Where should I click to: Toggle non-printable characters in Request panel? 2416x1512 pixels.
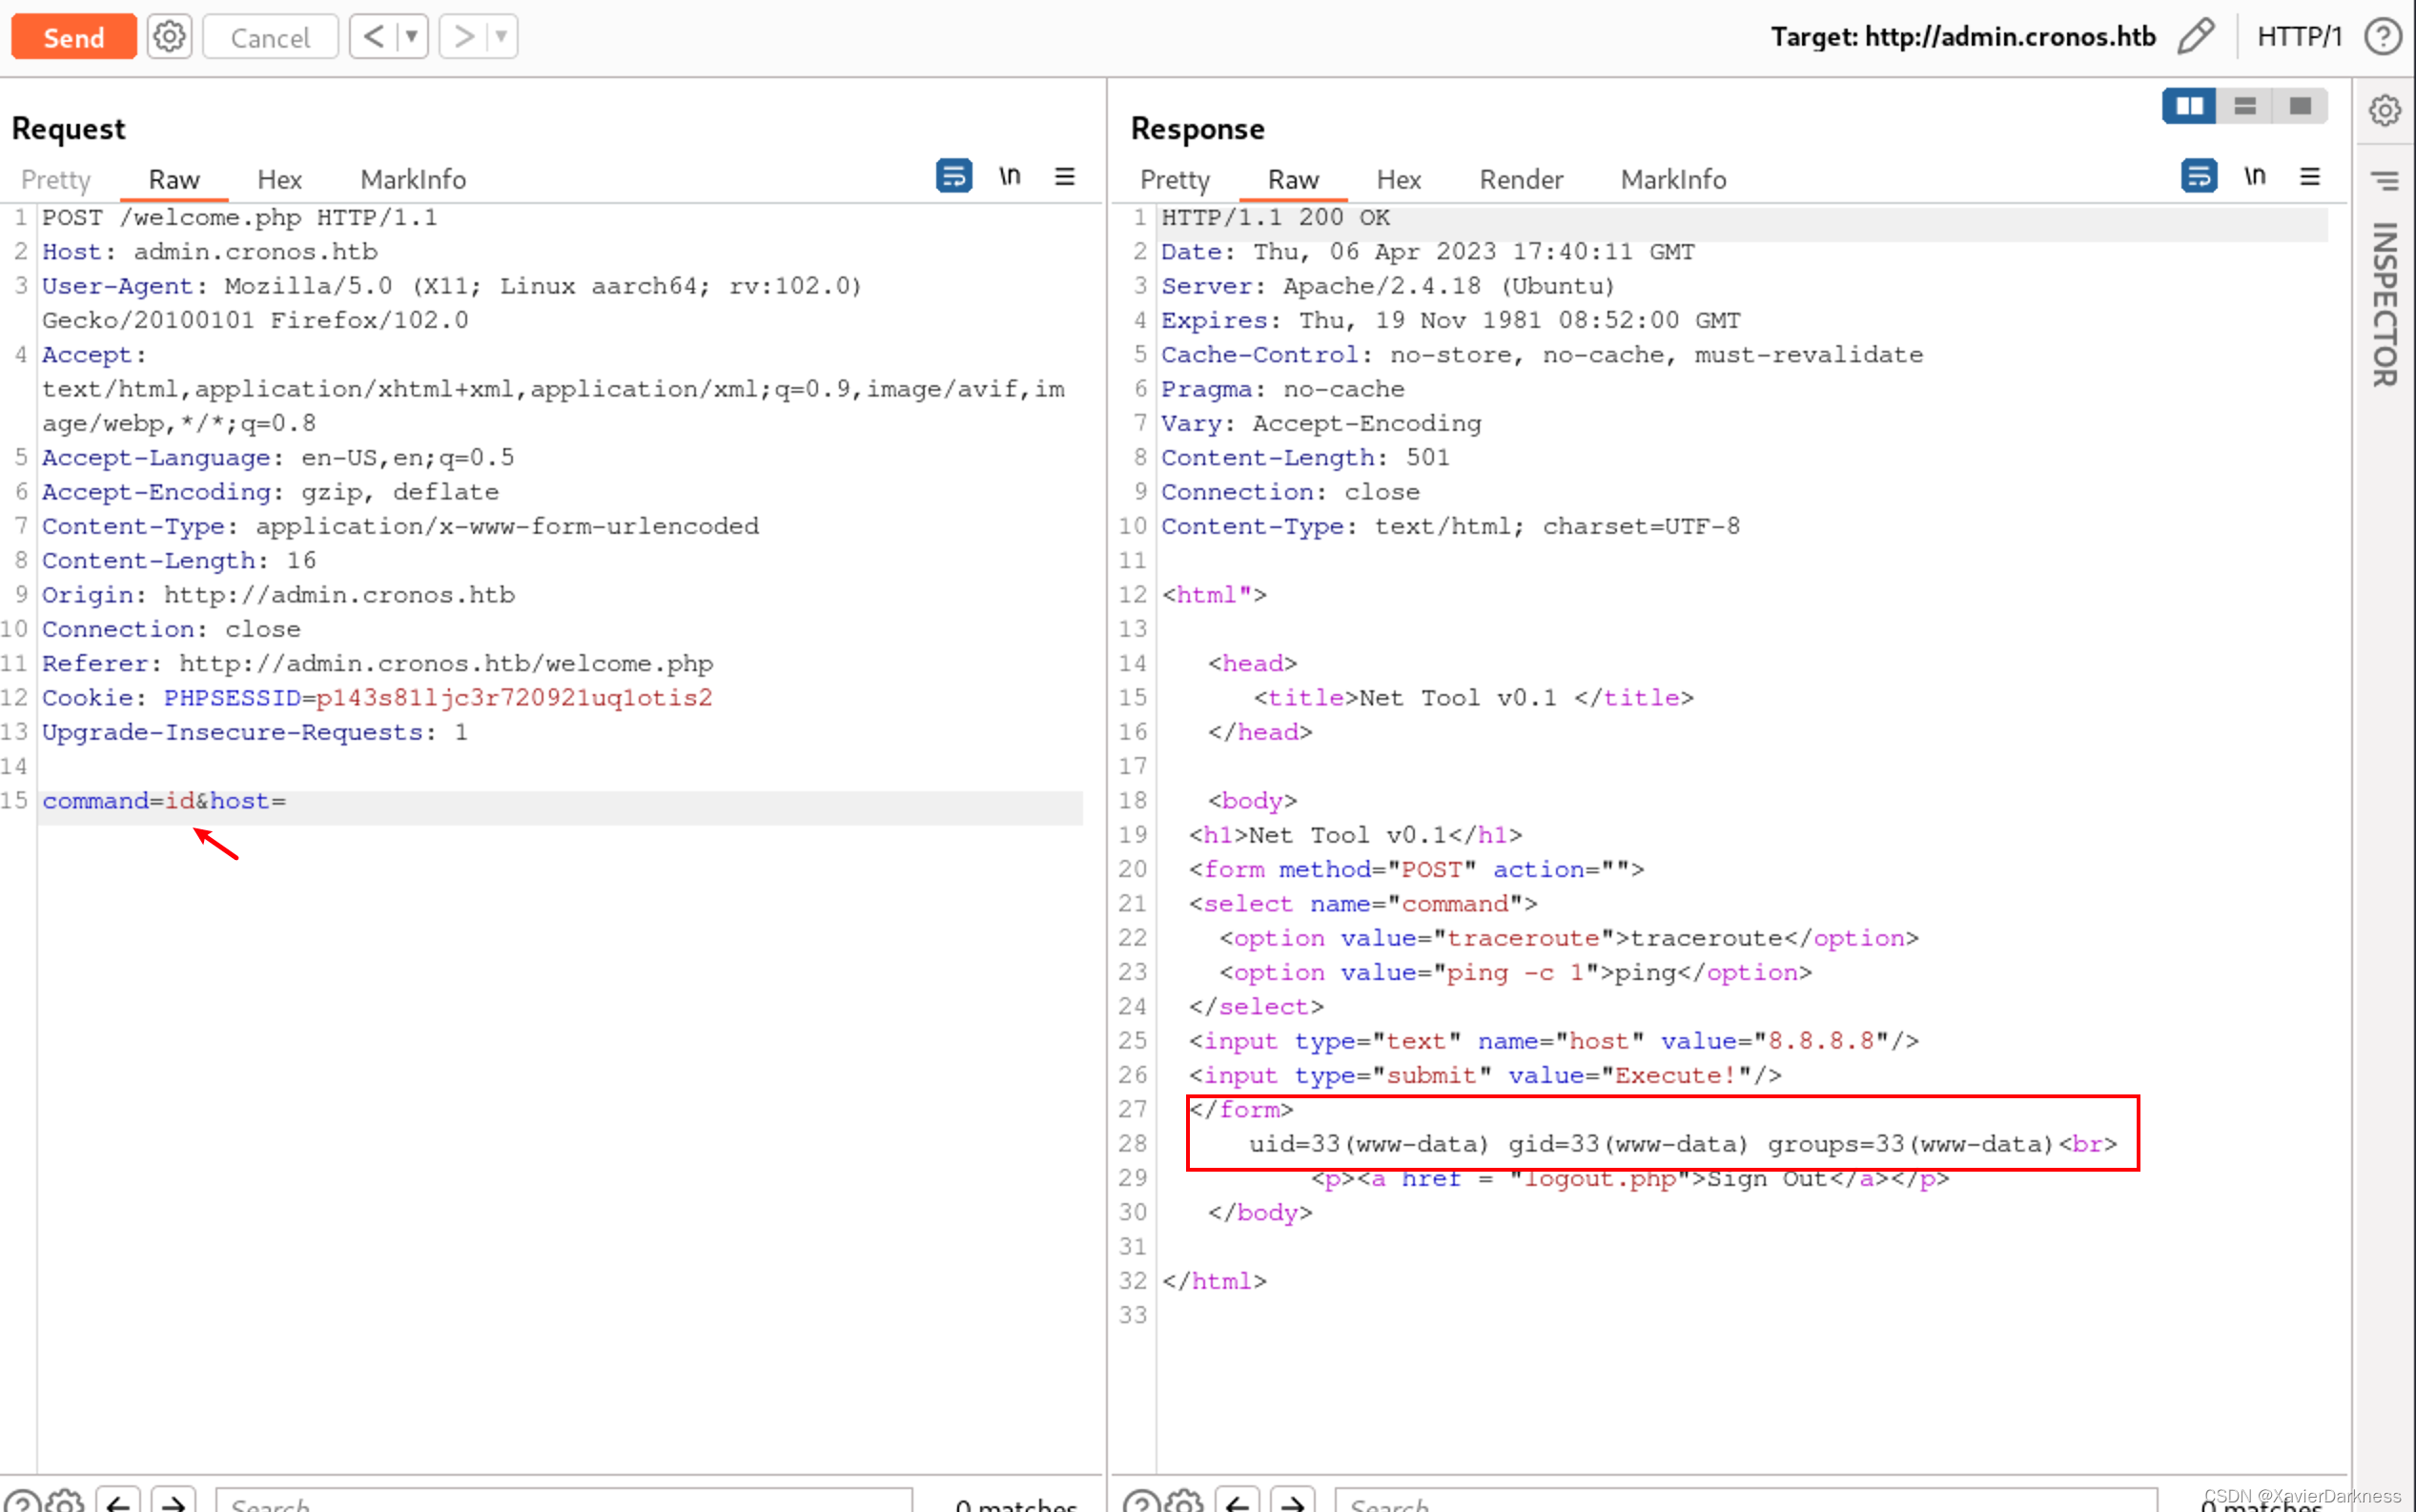[1010, 176]
